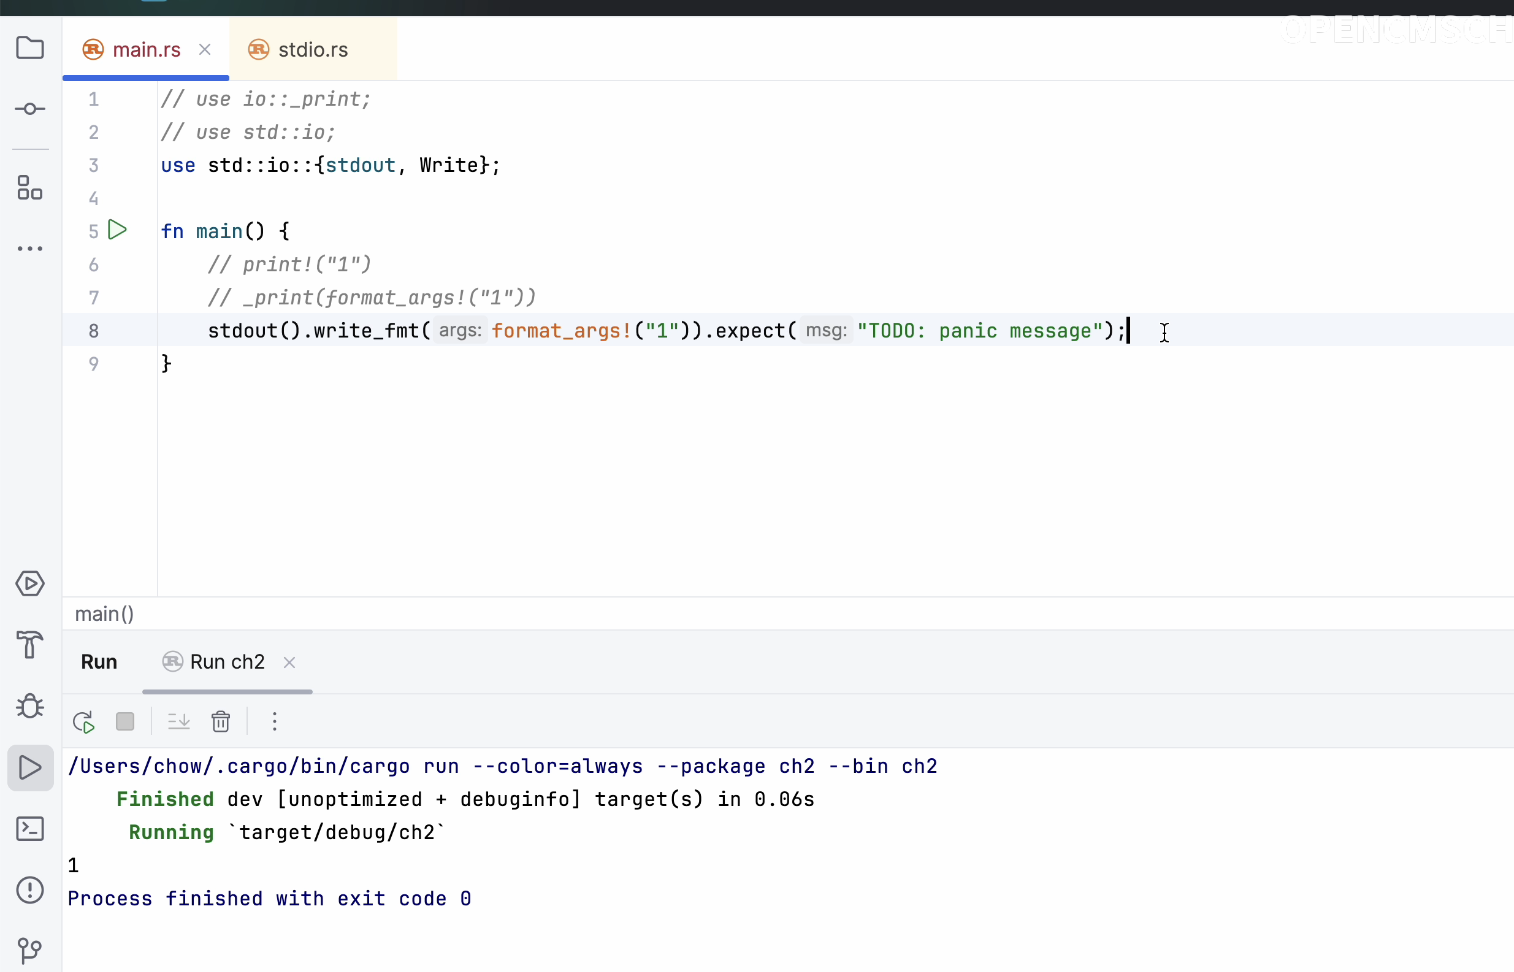Close the Run ch2 tab
This screenshot has height=972, width=1514.
(x=289, y=662)
